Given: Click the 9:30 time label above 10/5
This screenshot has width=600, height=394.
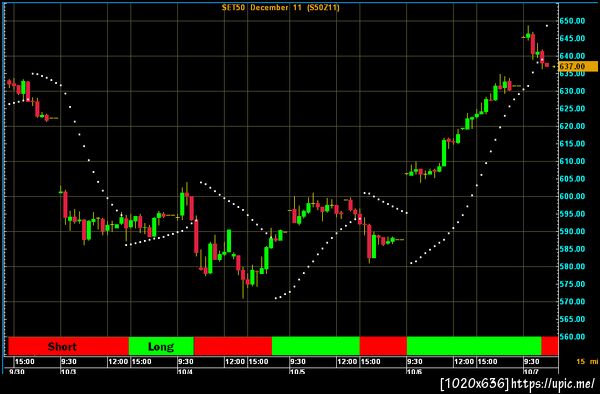Looking at the screenshot, I should click(x=298, y=362).
